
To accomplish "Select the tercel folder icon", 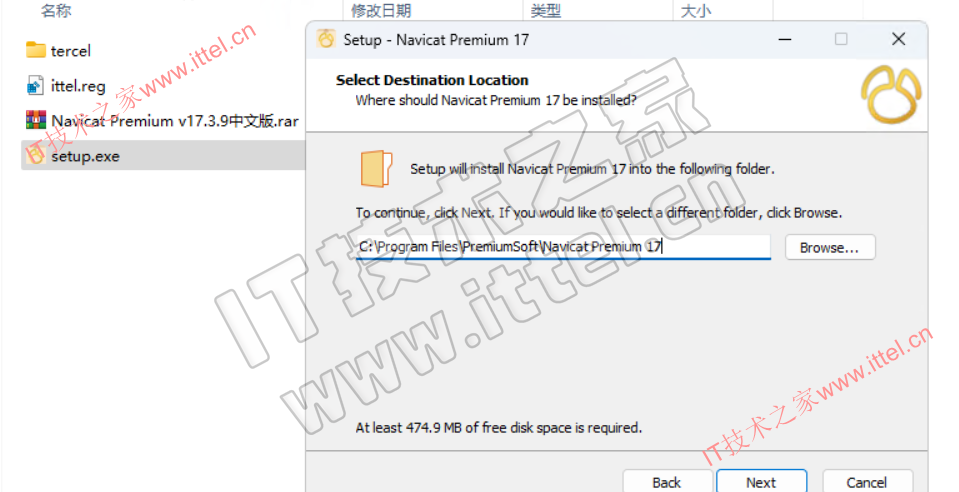I will coord(36,50).
